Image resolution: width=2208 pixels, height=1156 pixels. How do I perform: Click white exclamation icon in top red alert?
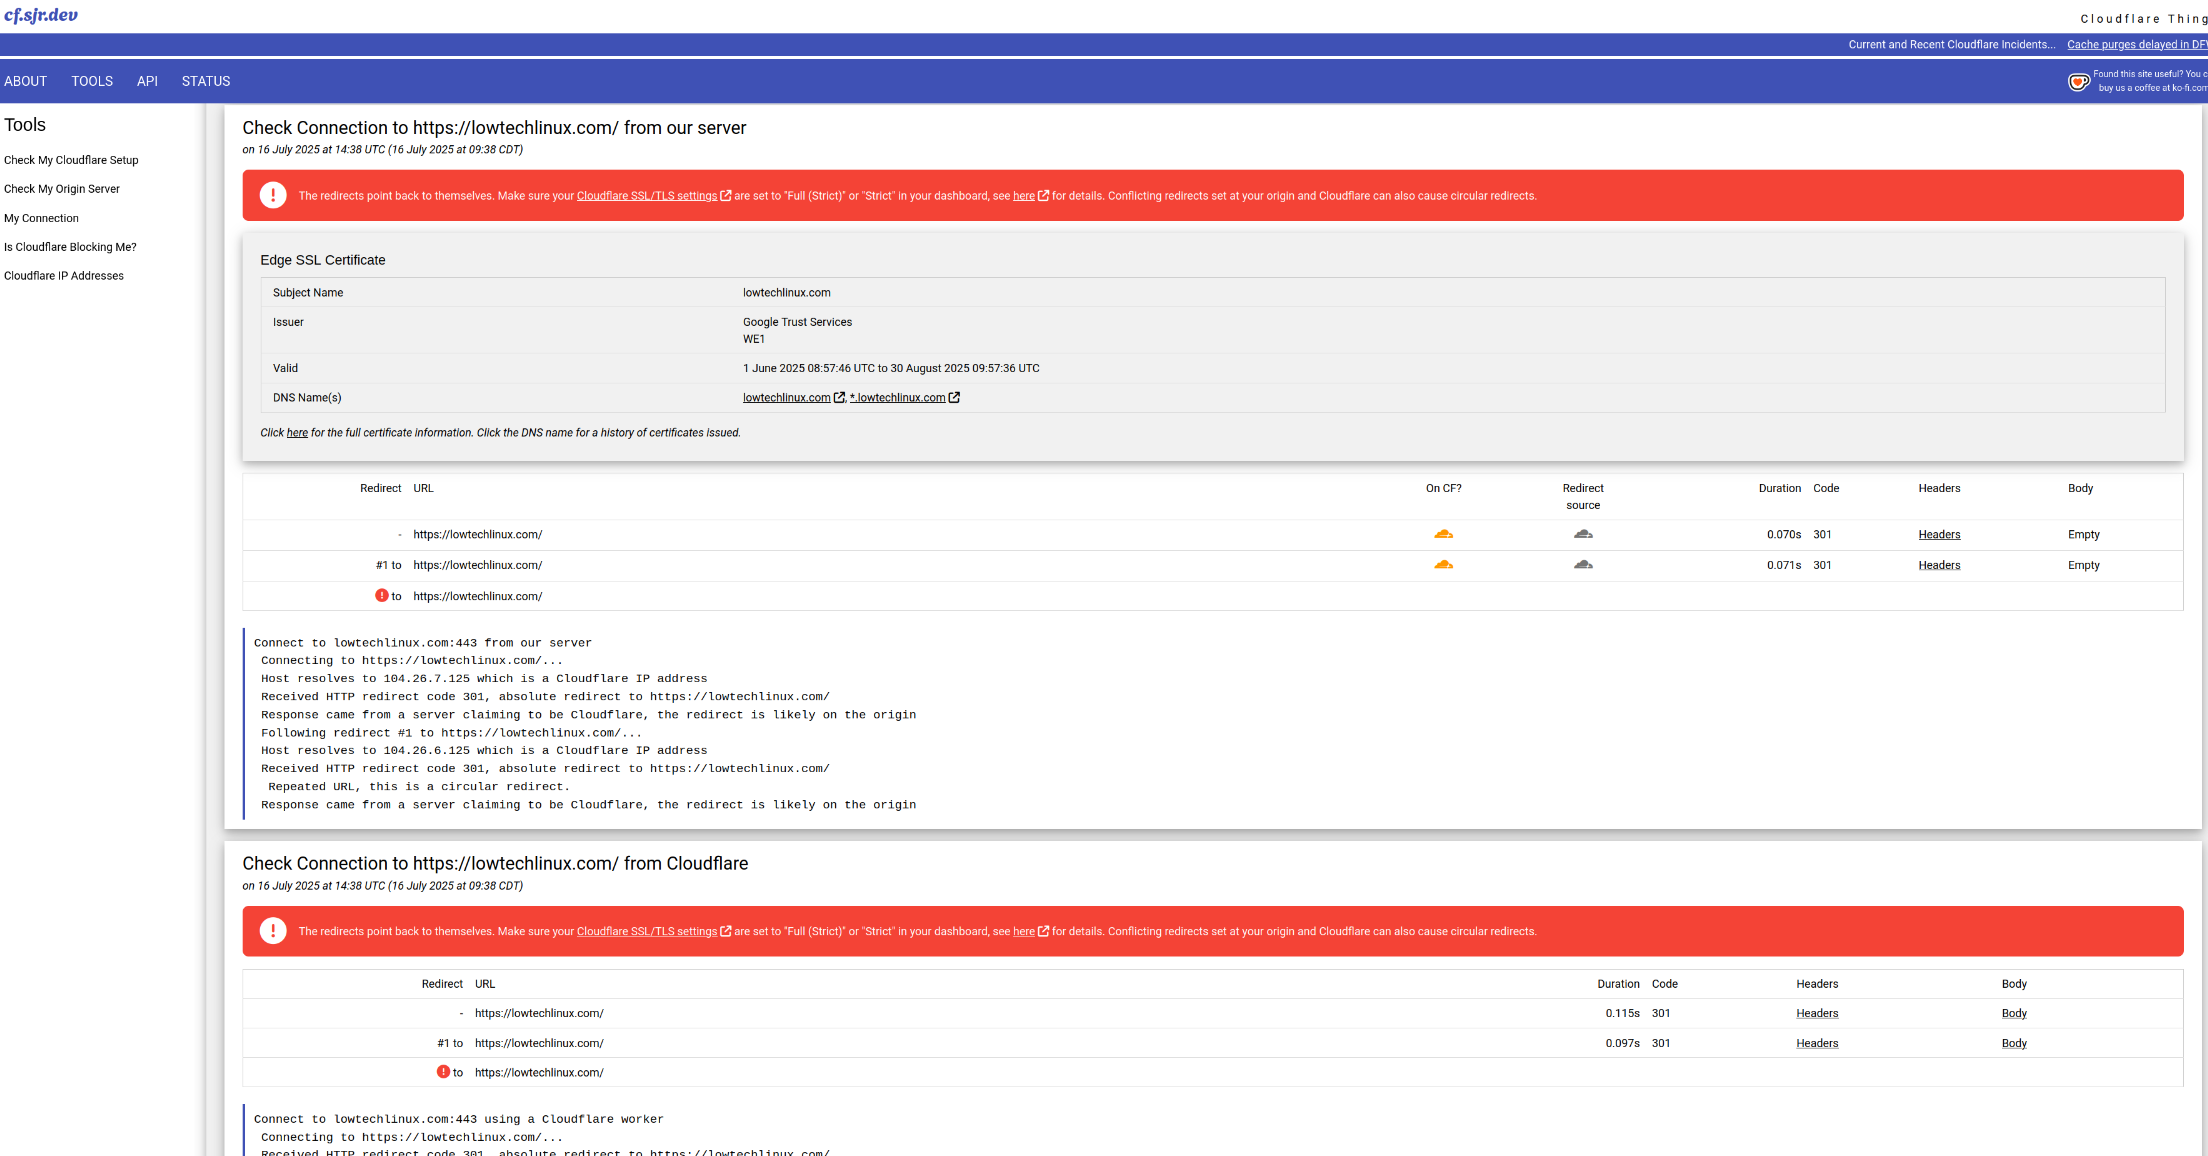273,196
